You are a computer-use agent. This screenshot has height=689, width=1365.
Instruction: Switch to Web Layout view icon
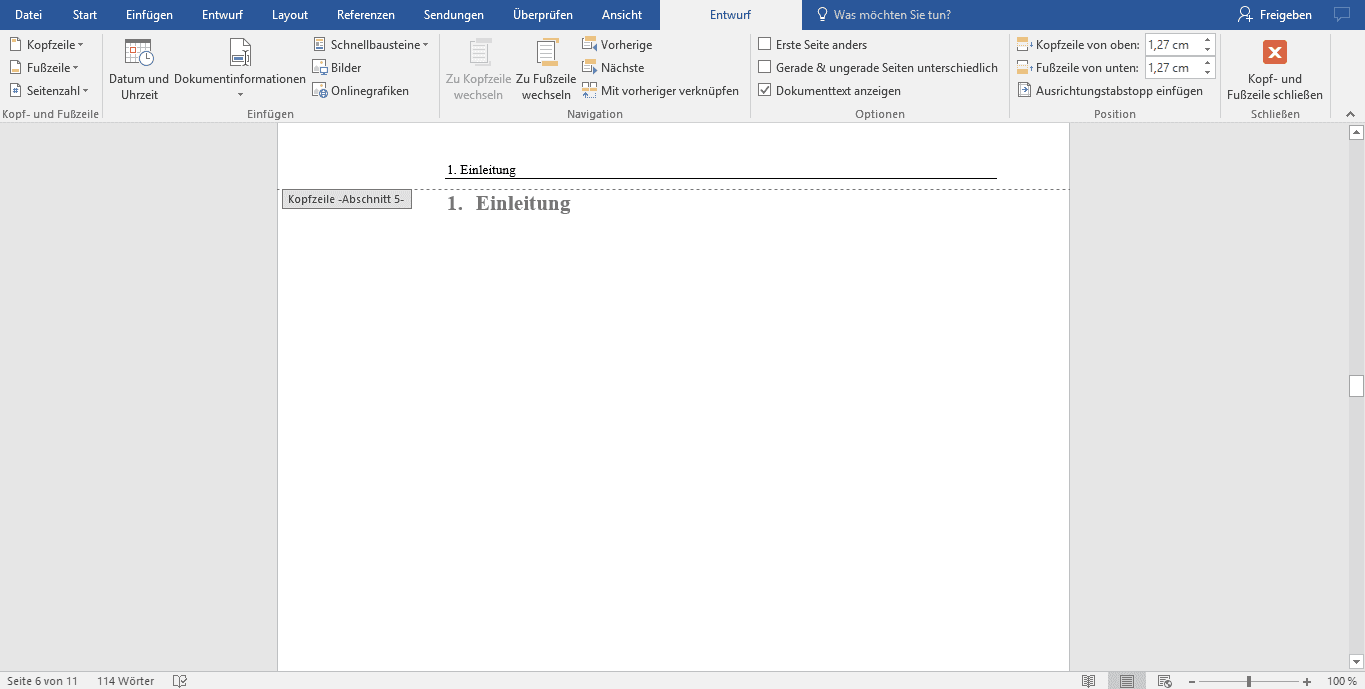coord(1165,681)
